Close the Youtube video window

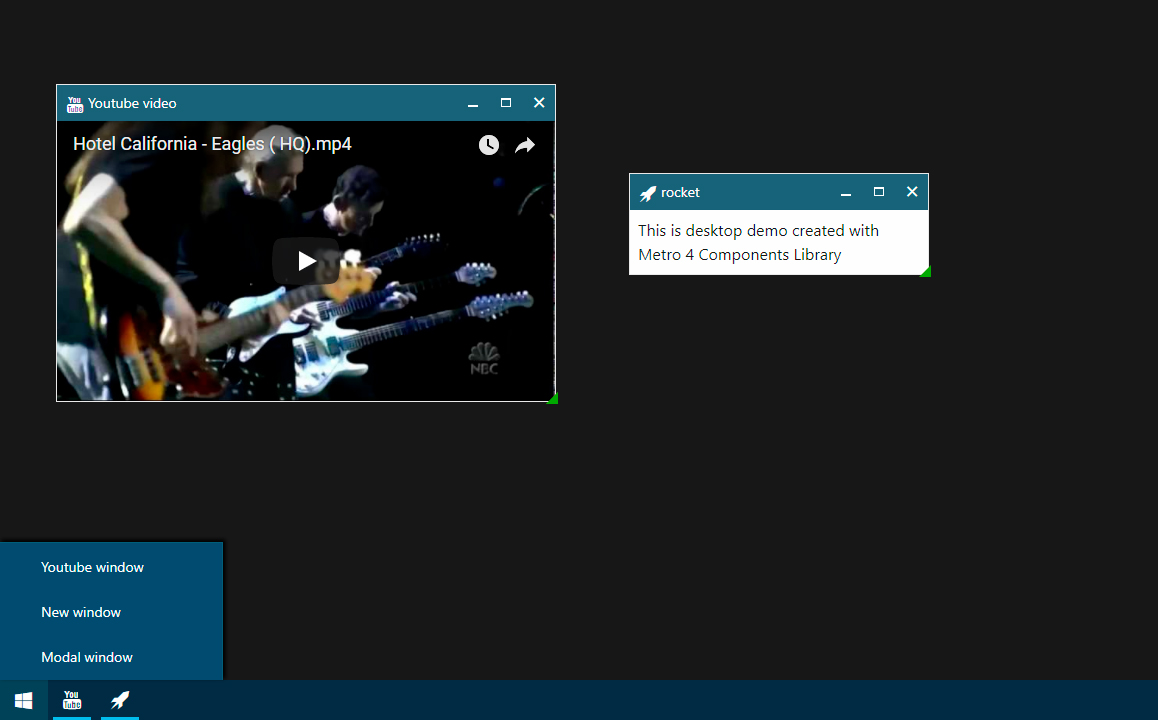coord(539,103)
